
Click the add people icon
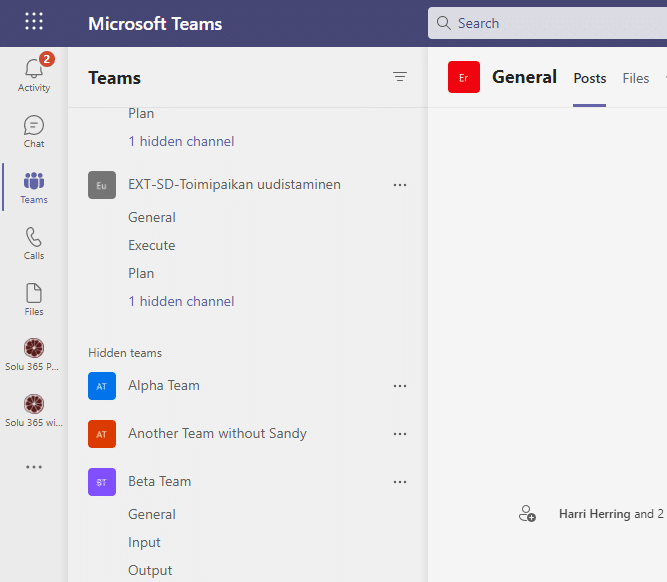pos(527,514)
